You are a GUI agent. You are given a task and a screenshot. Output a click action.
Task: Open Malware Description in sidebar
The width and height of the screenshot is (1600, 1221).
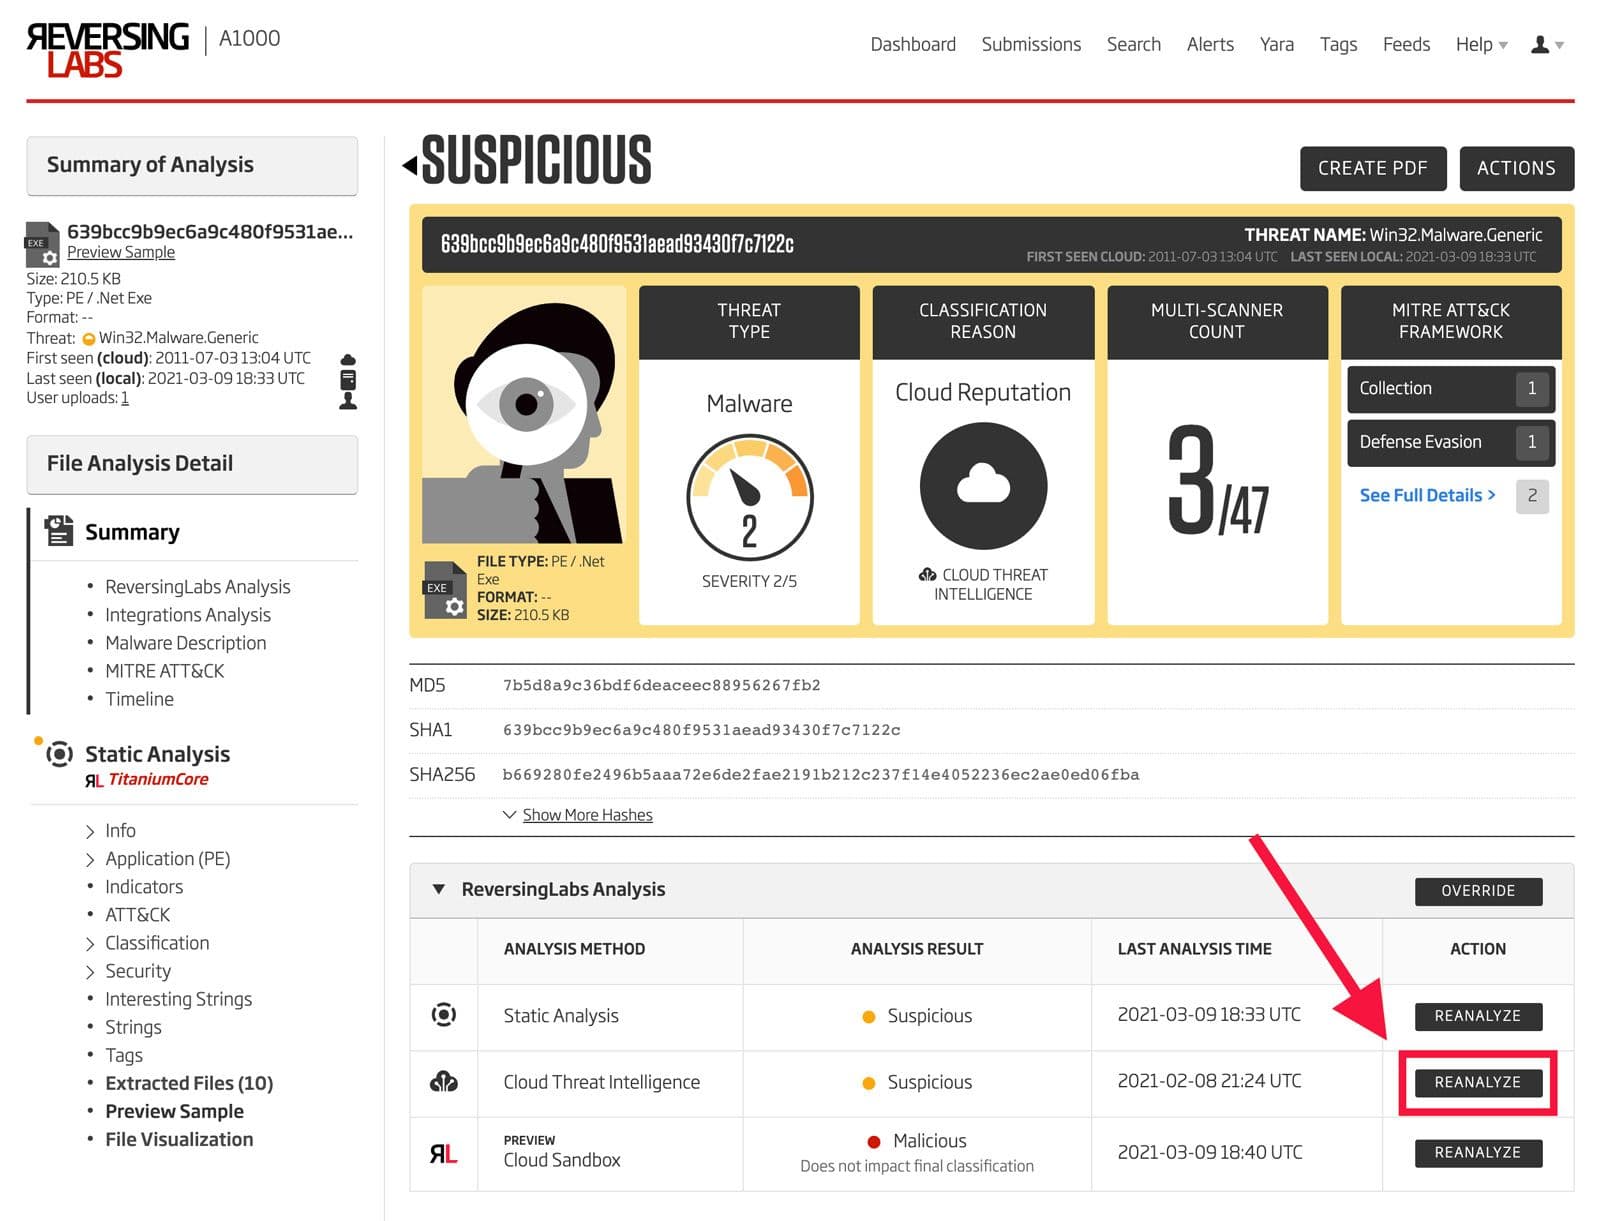click(186, 643)
